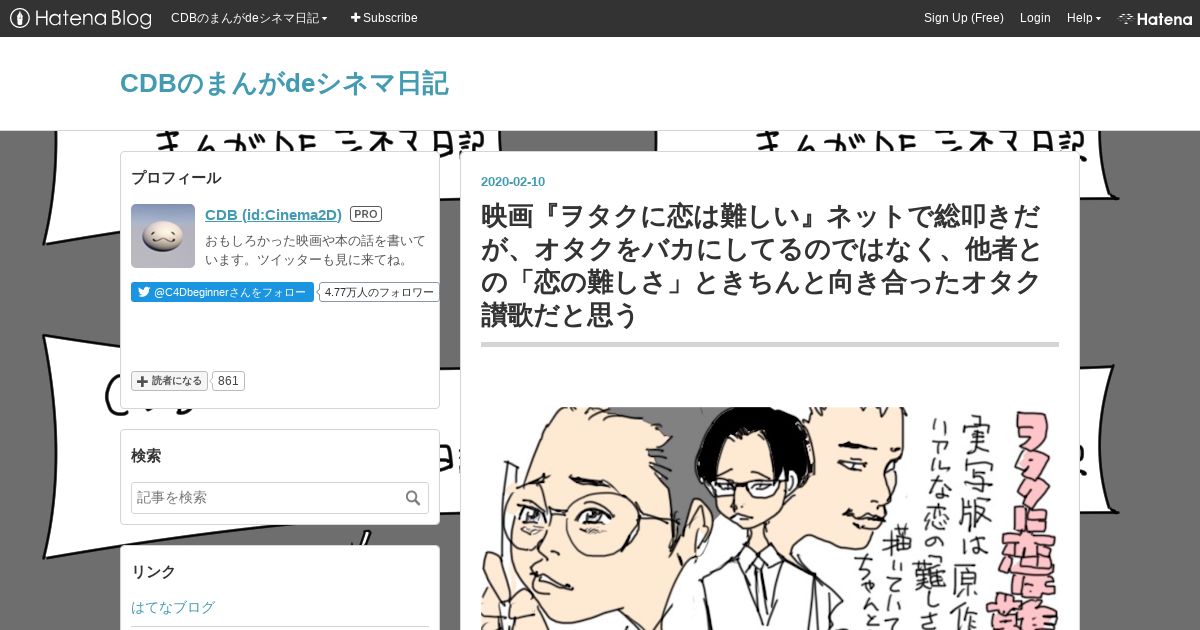Focus the 記事を検索 search field
The width and height of the screenshot is (1200, 630).
point(280,498)
